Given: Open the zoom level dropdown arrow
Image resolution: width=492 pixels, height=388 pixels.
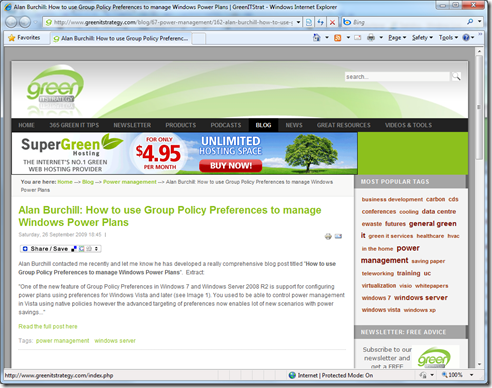Looking at the screenshot, I should click(x=472, y=375).
